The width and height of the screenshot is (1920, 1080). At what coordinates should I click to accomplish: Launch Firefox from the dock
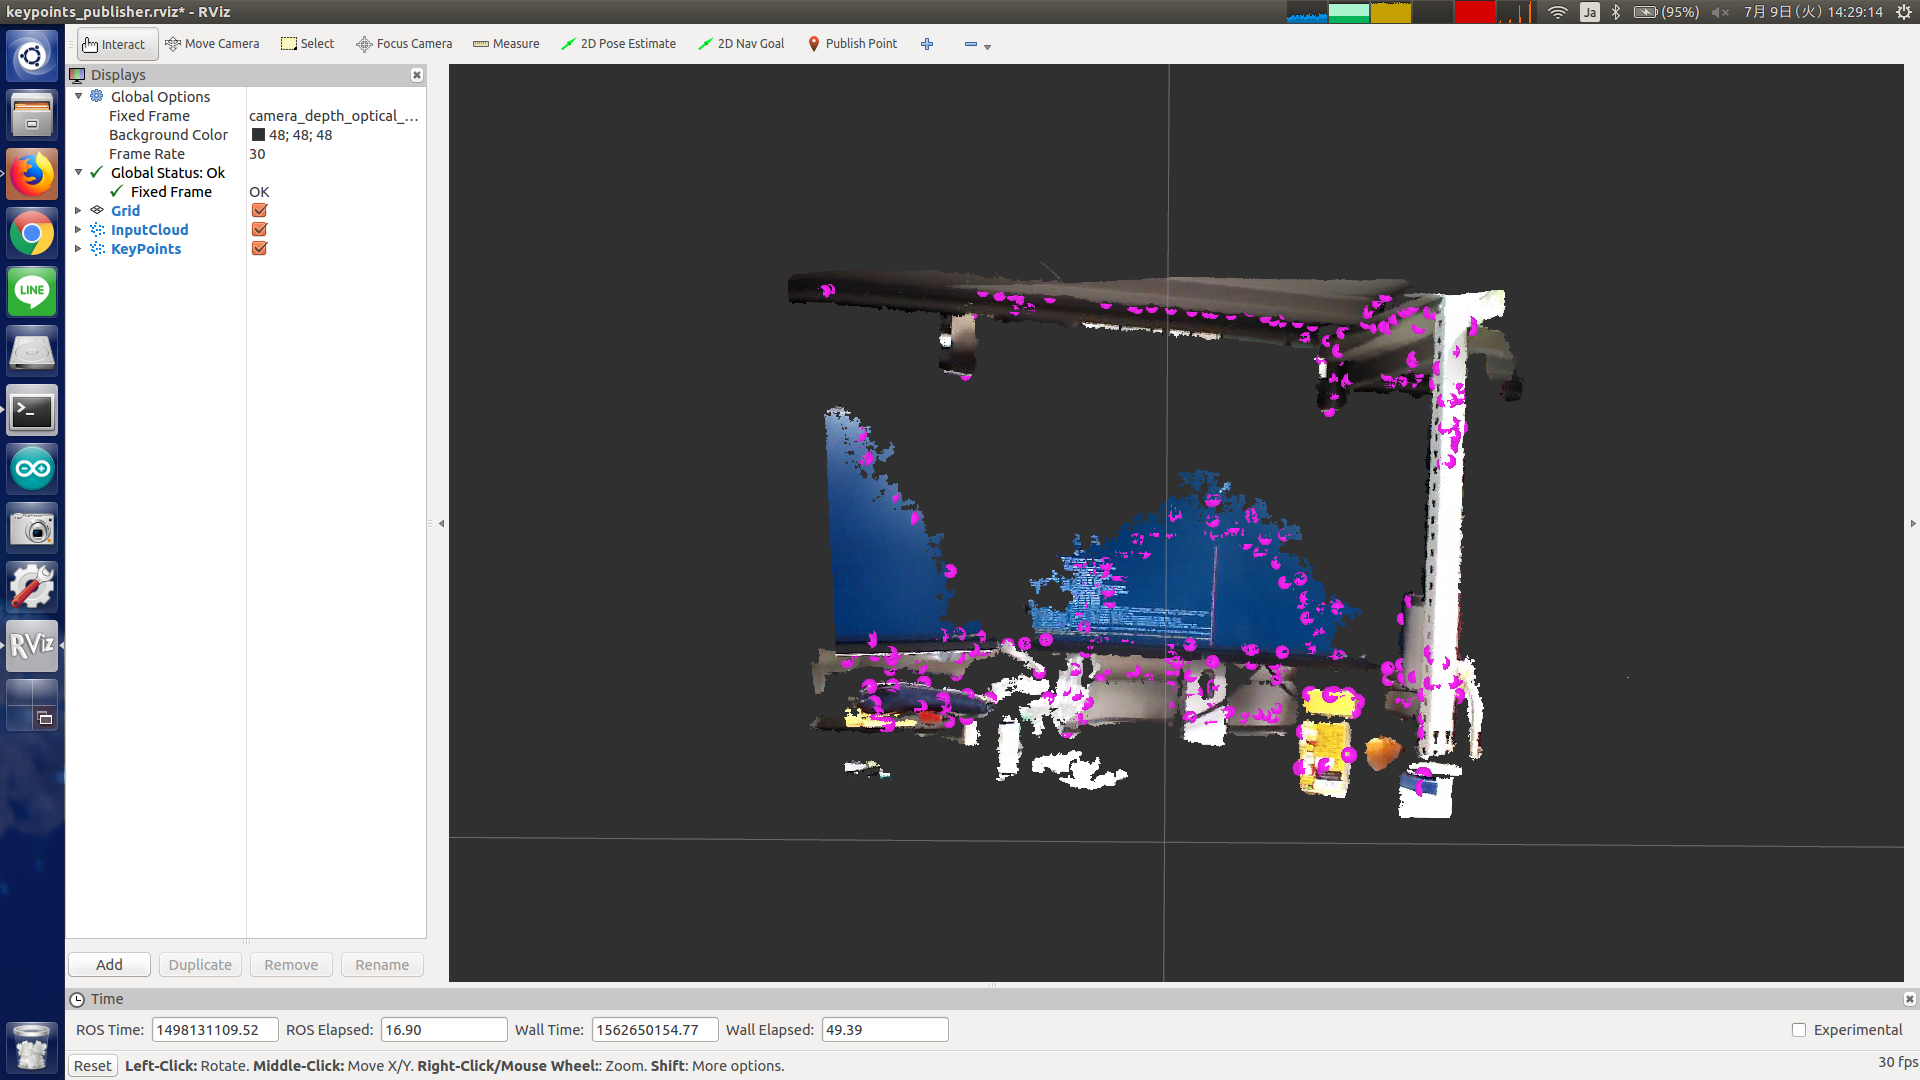[x=32, y=174]
